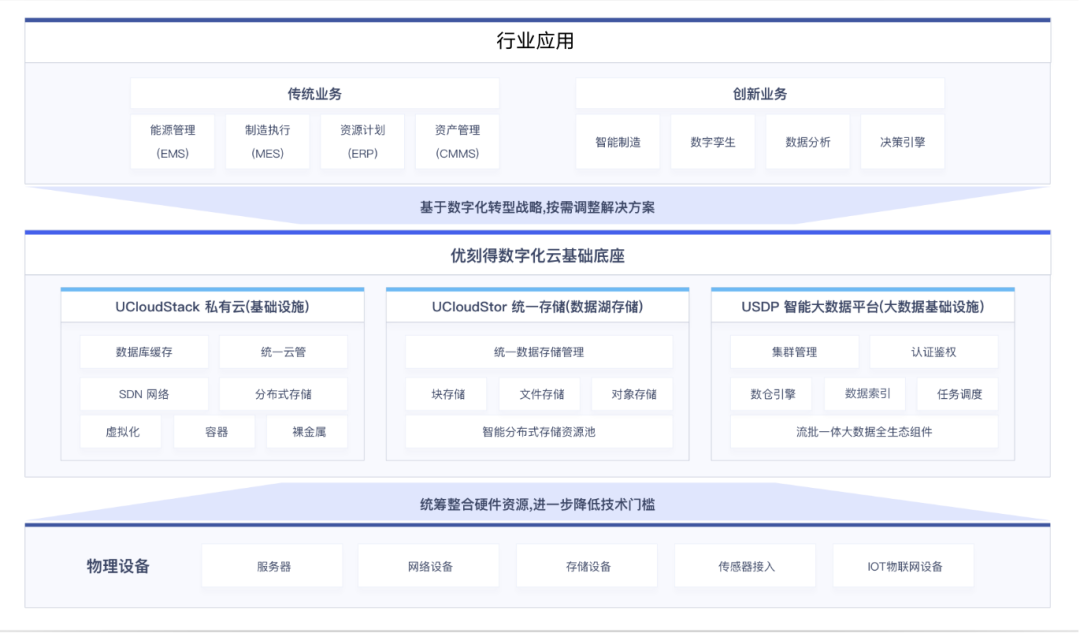Click the 能源管理 (EMS) box

tap(172, 142)
